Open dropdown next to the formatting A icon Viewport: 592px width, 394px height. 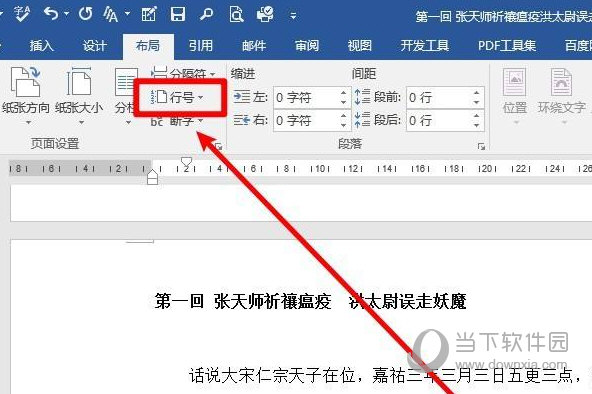(127, 14)
